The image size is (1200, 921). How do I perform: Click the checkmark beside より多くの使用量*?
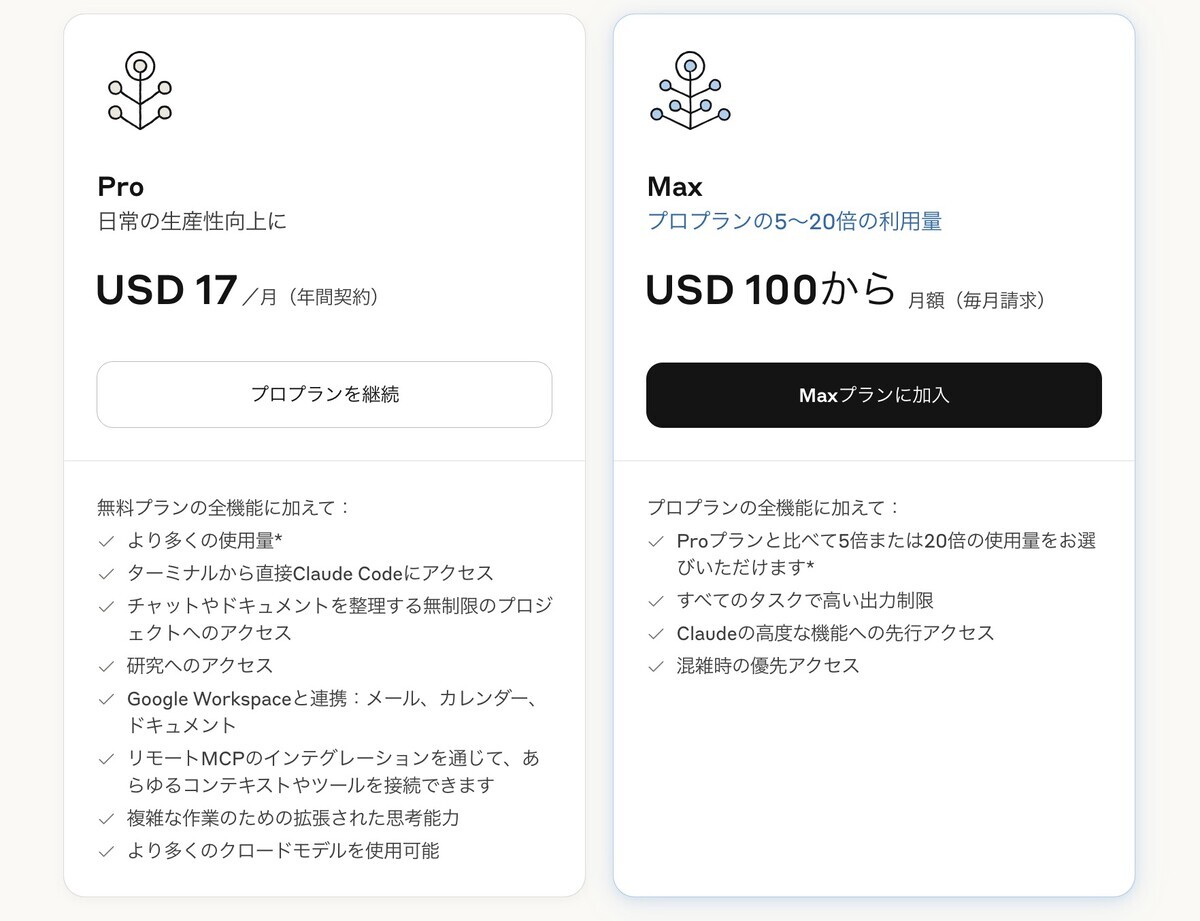click(x=106, y=540)
